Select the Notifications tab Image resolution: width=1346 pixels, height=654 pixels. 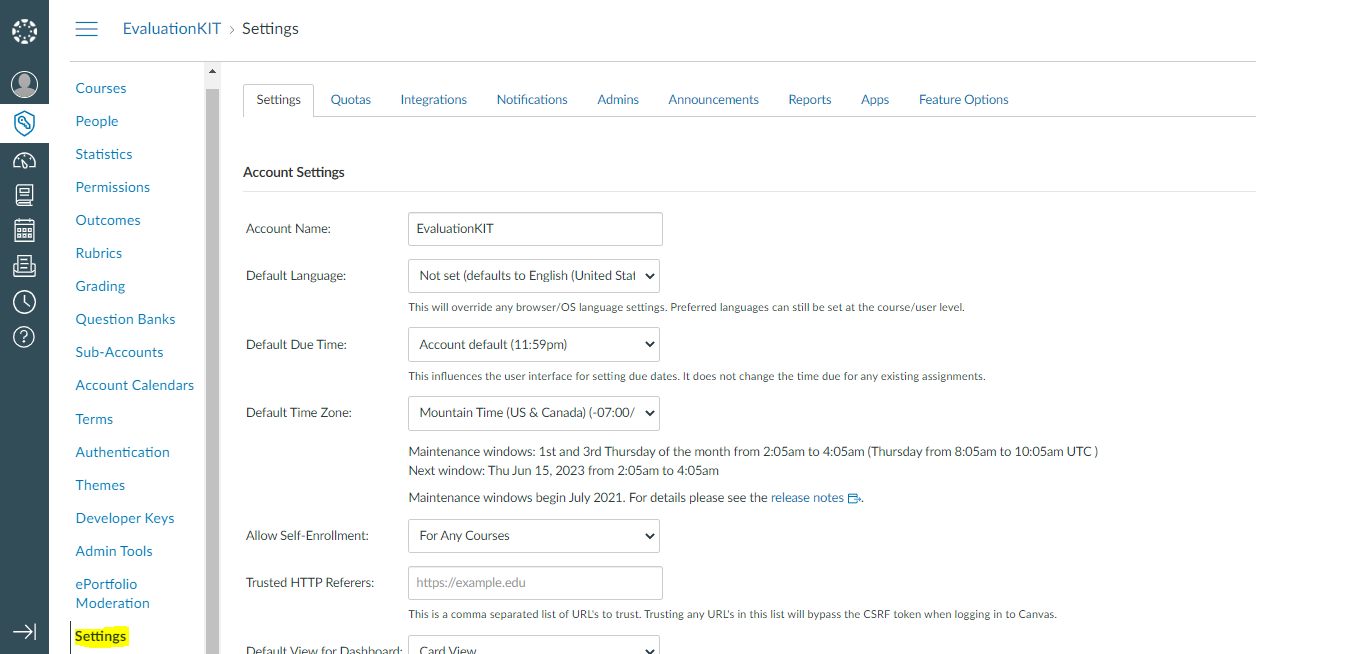(x=531, y=99)
